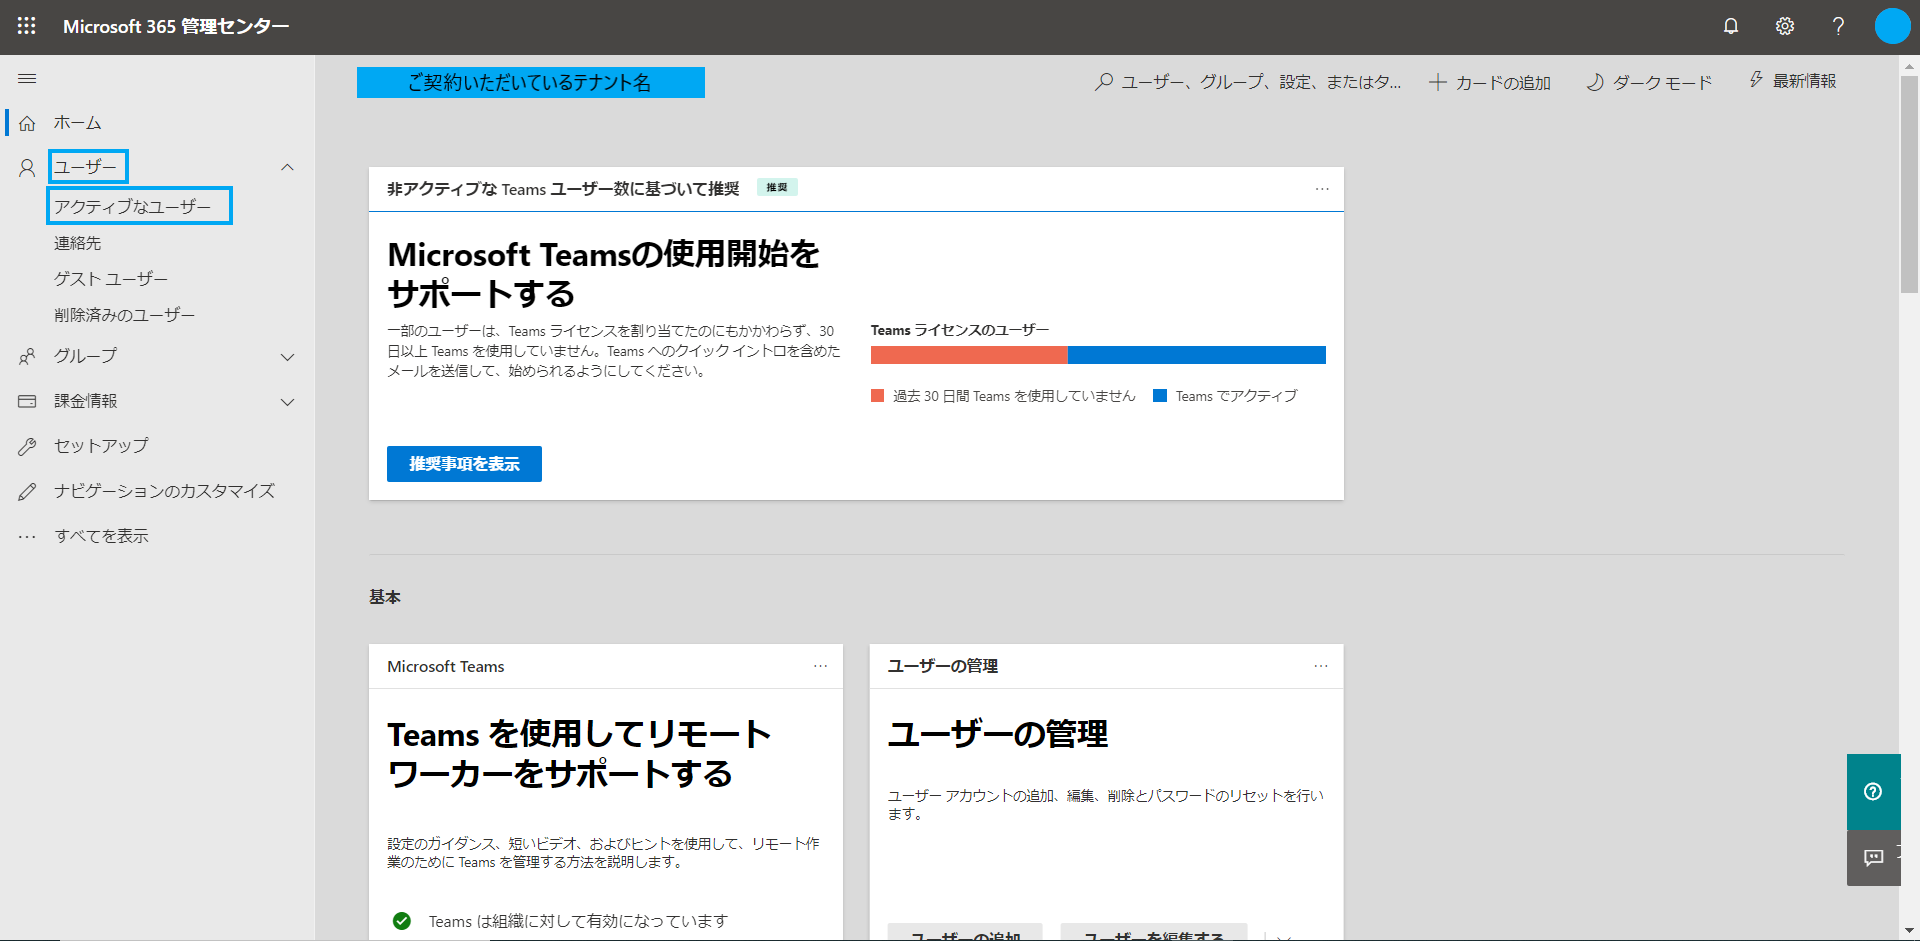Open 削除済みのユーザー page
Image resolution: width=1920 pixels, height=941 pixels.
[x=124, y=315]
